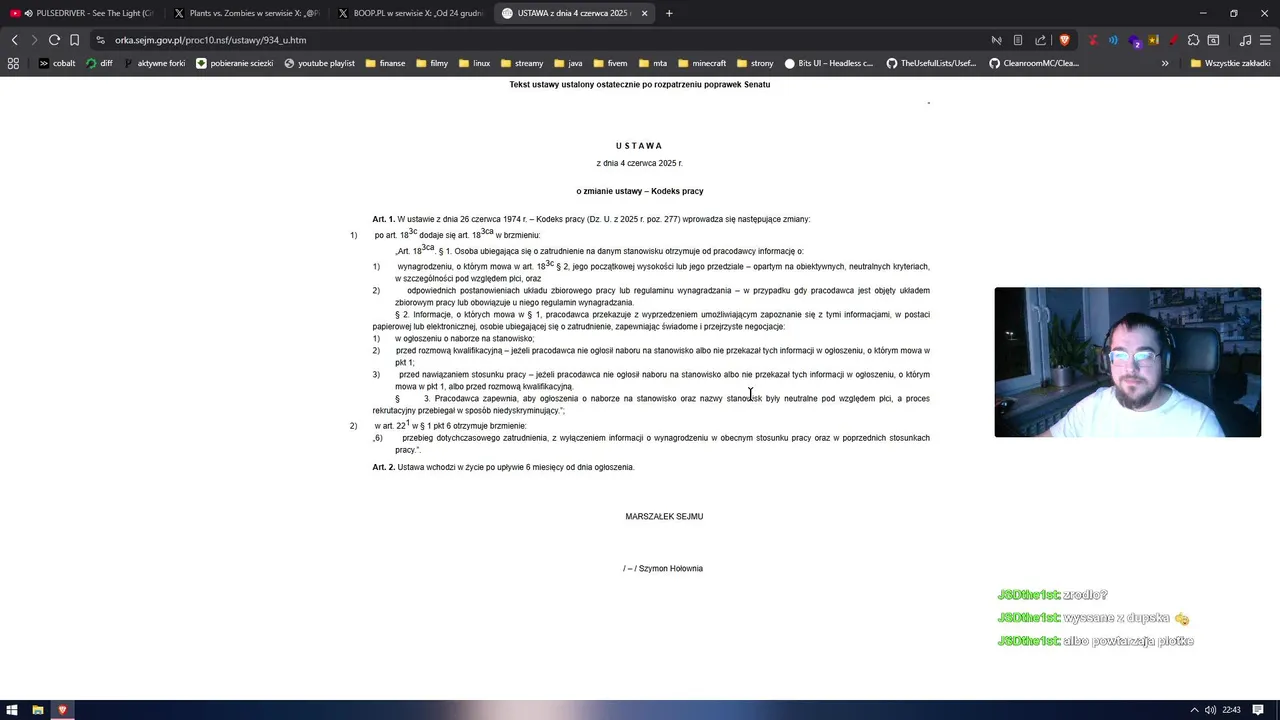Image resolution: width=1280 pixels, height=720 pixels.
Task: Open the Bits UI – Headless bookmark
Action: point(829,63)
